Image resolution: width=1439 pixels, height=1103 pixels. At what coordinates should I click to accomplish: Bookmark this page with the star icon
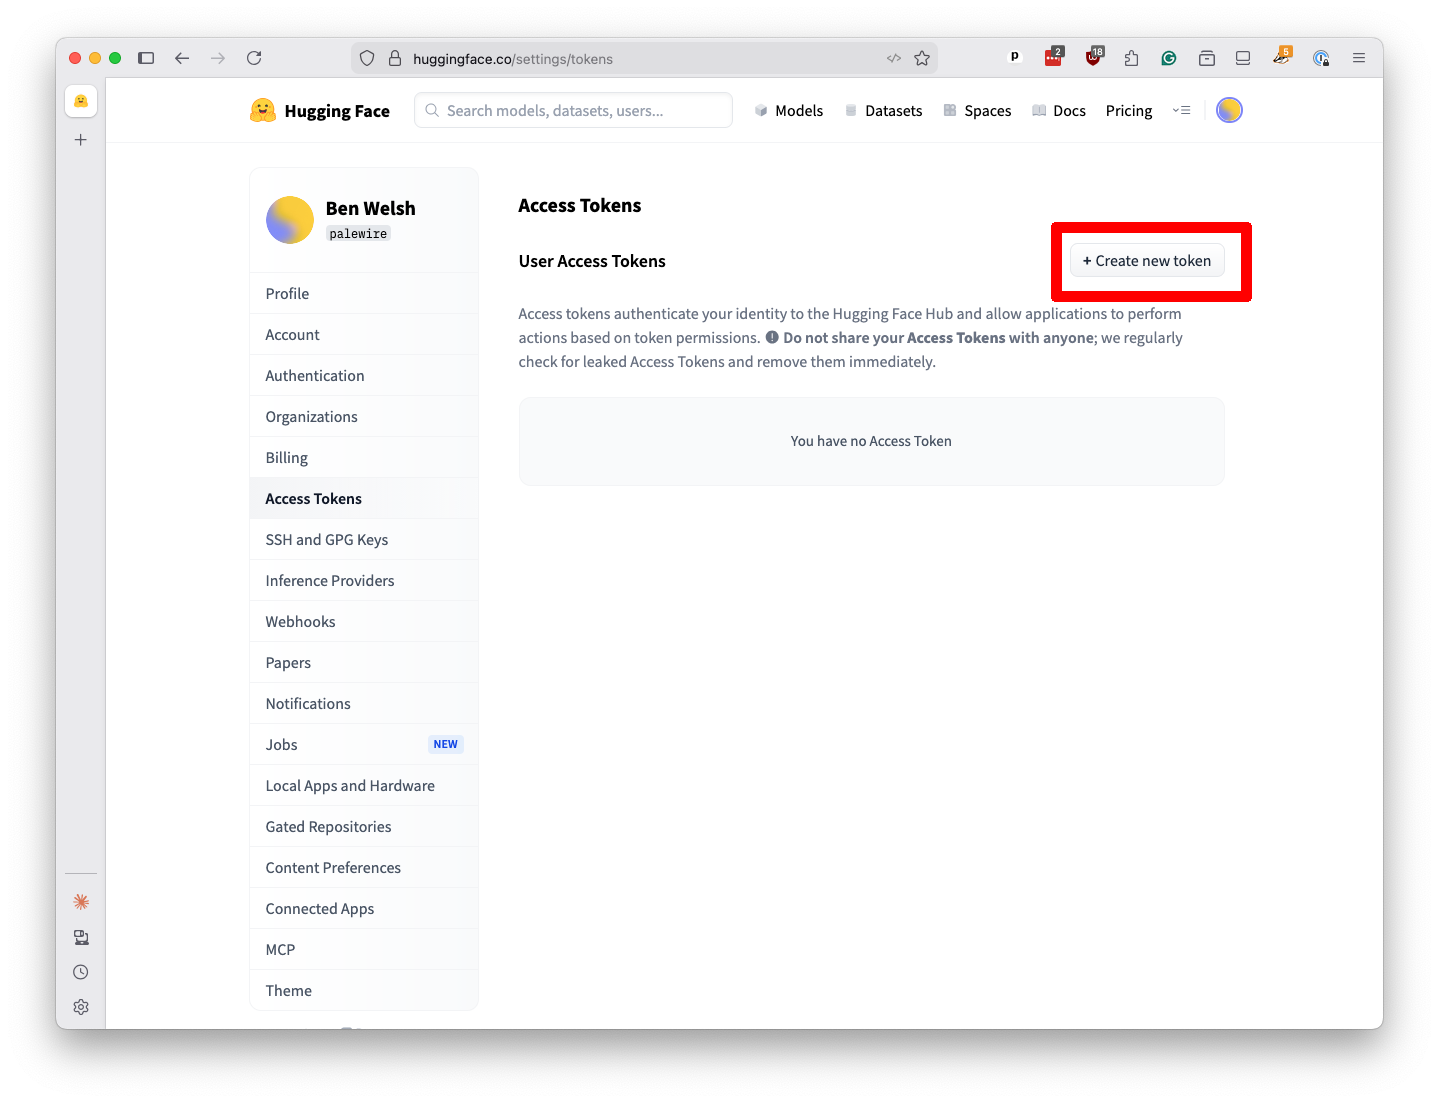[x=922, y=58]
